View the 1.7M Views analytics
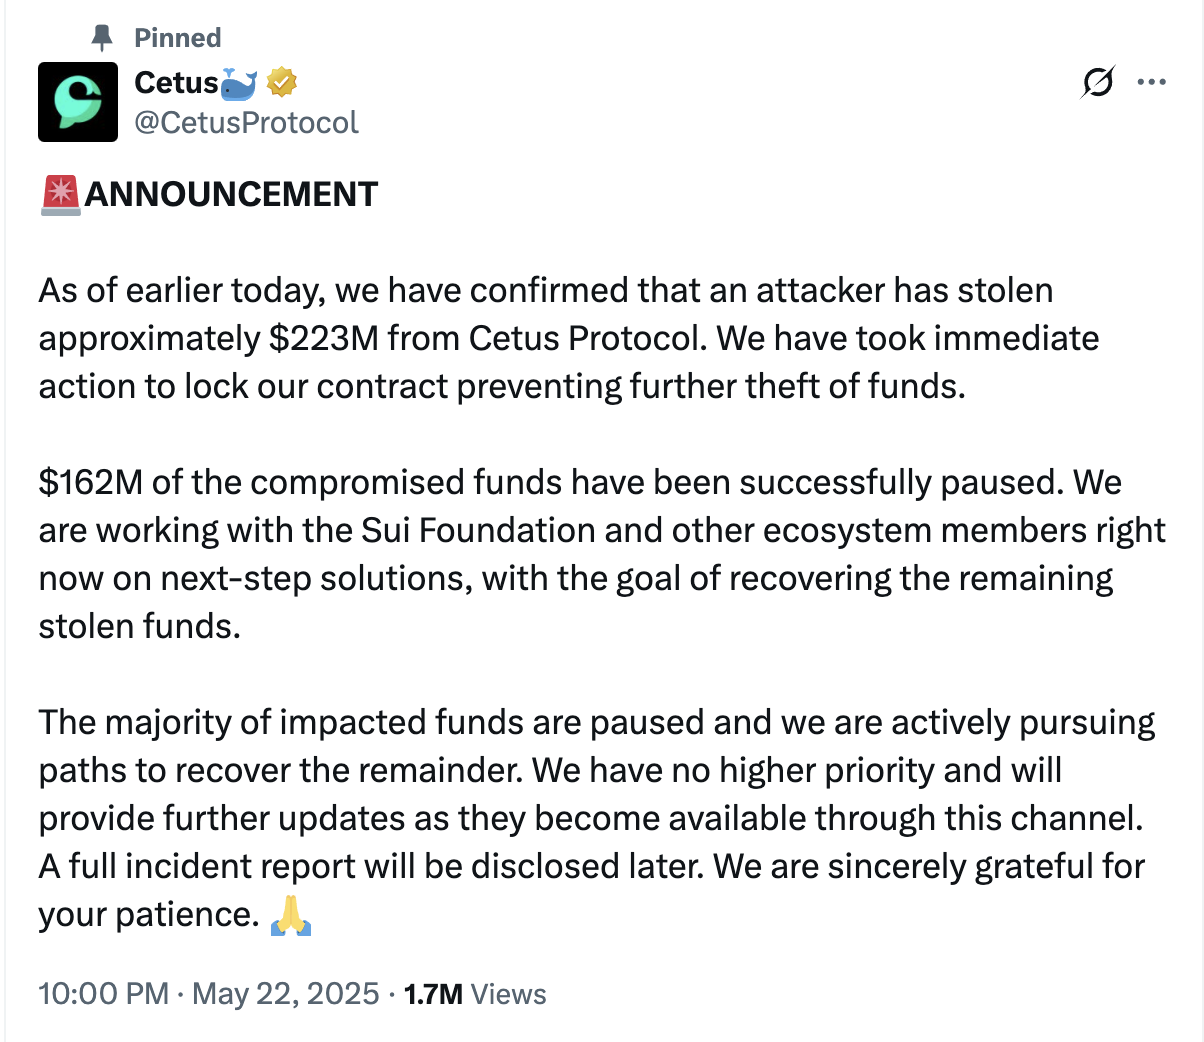This screenshot has width=1204, height=1042. pos(475,994)
